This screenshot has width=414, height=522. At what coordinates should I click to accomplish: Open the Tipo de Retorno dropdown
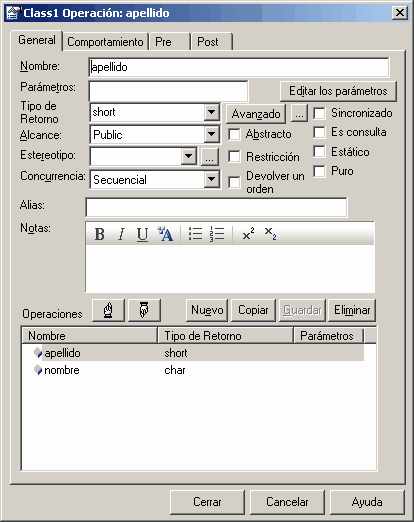[211, 112]
